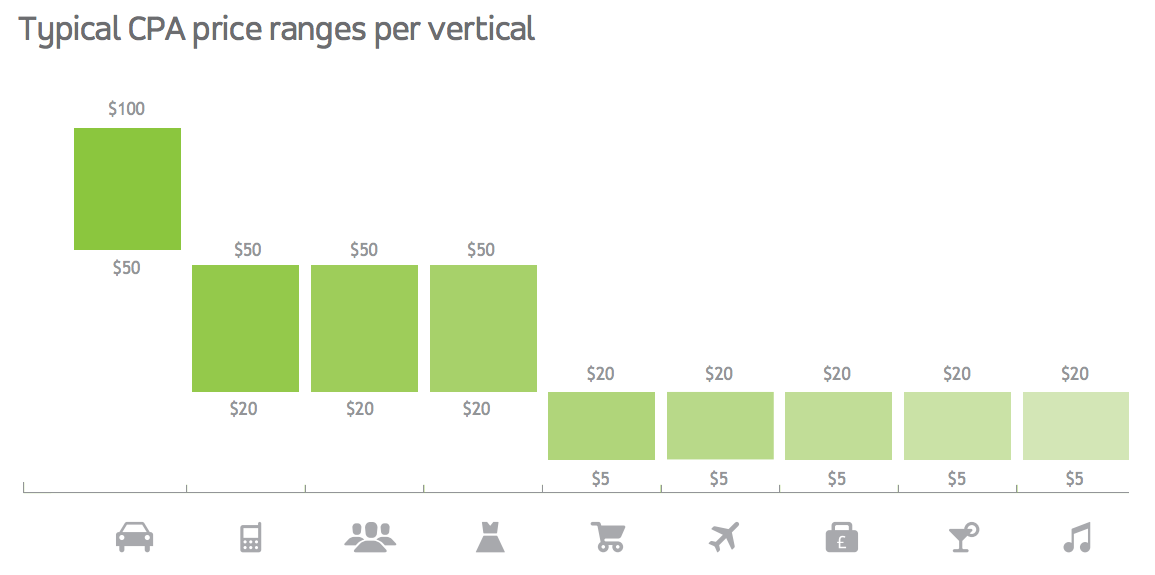Click the music note icon
Screen dimensions: 1155x575
coord(1076,538)
